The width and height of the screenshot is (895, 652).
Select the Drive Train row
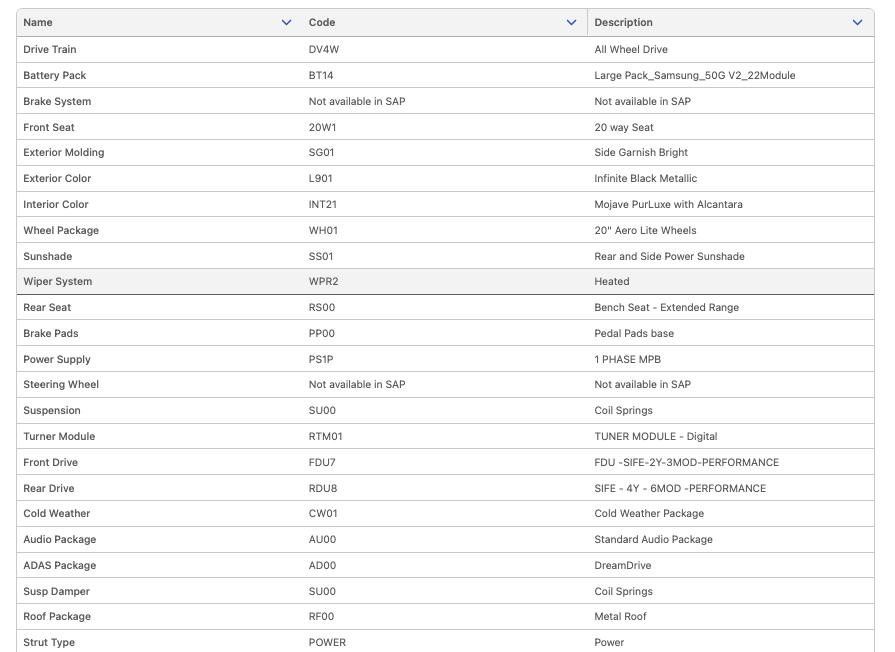point(50,49)
